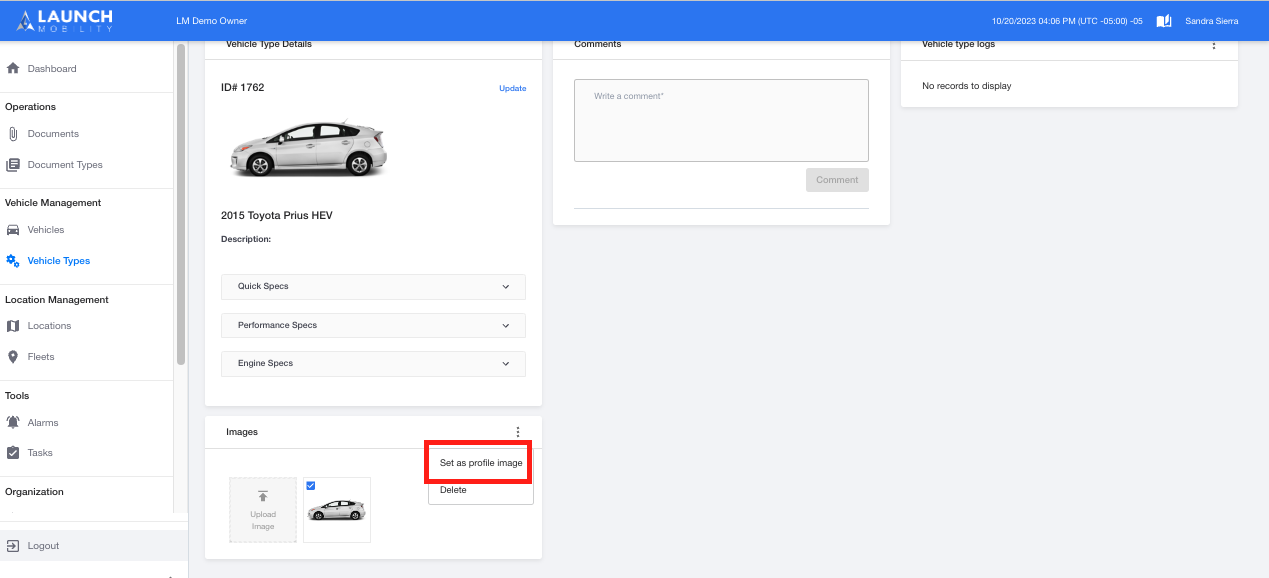Click the Write a comment text field
1269x578 pixels.
721,120
